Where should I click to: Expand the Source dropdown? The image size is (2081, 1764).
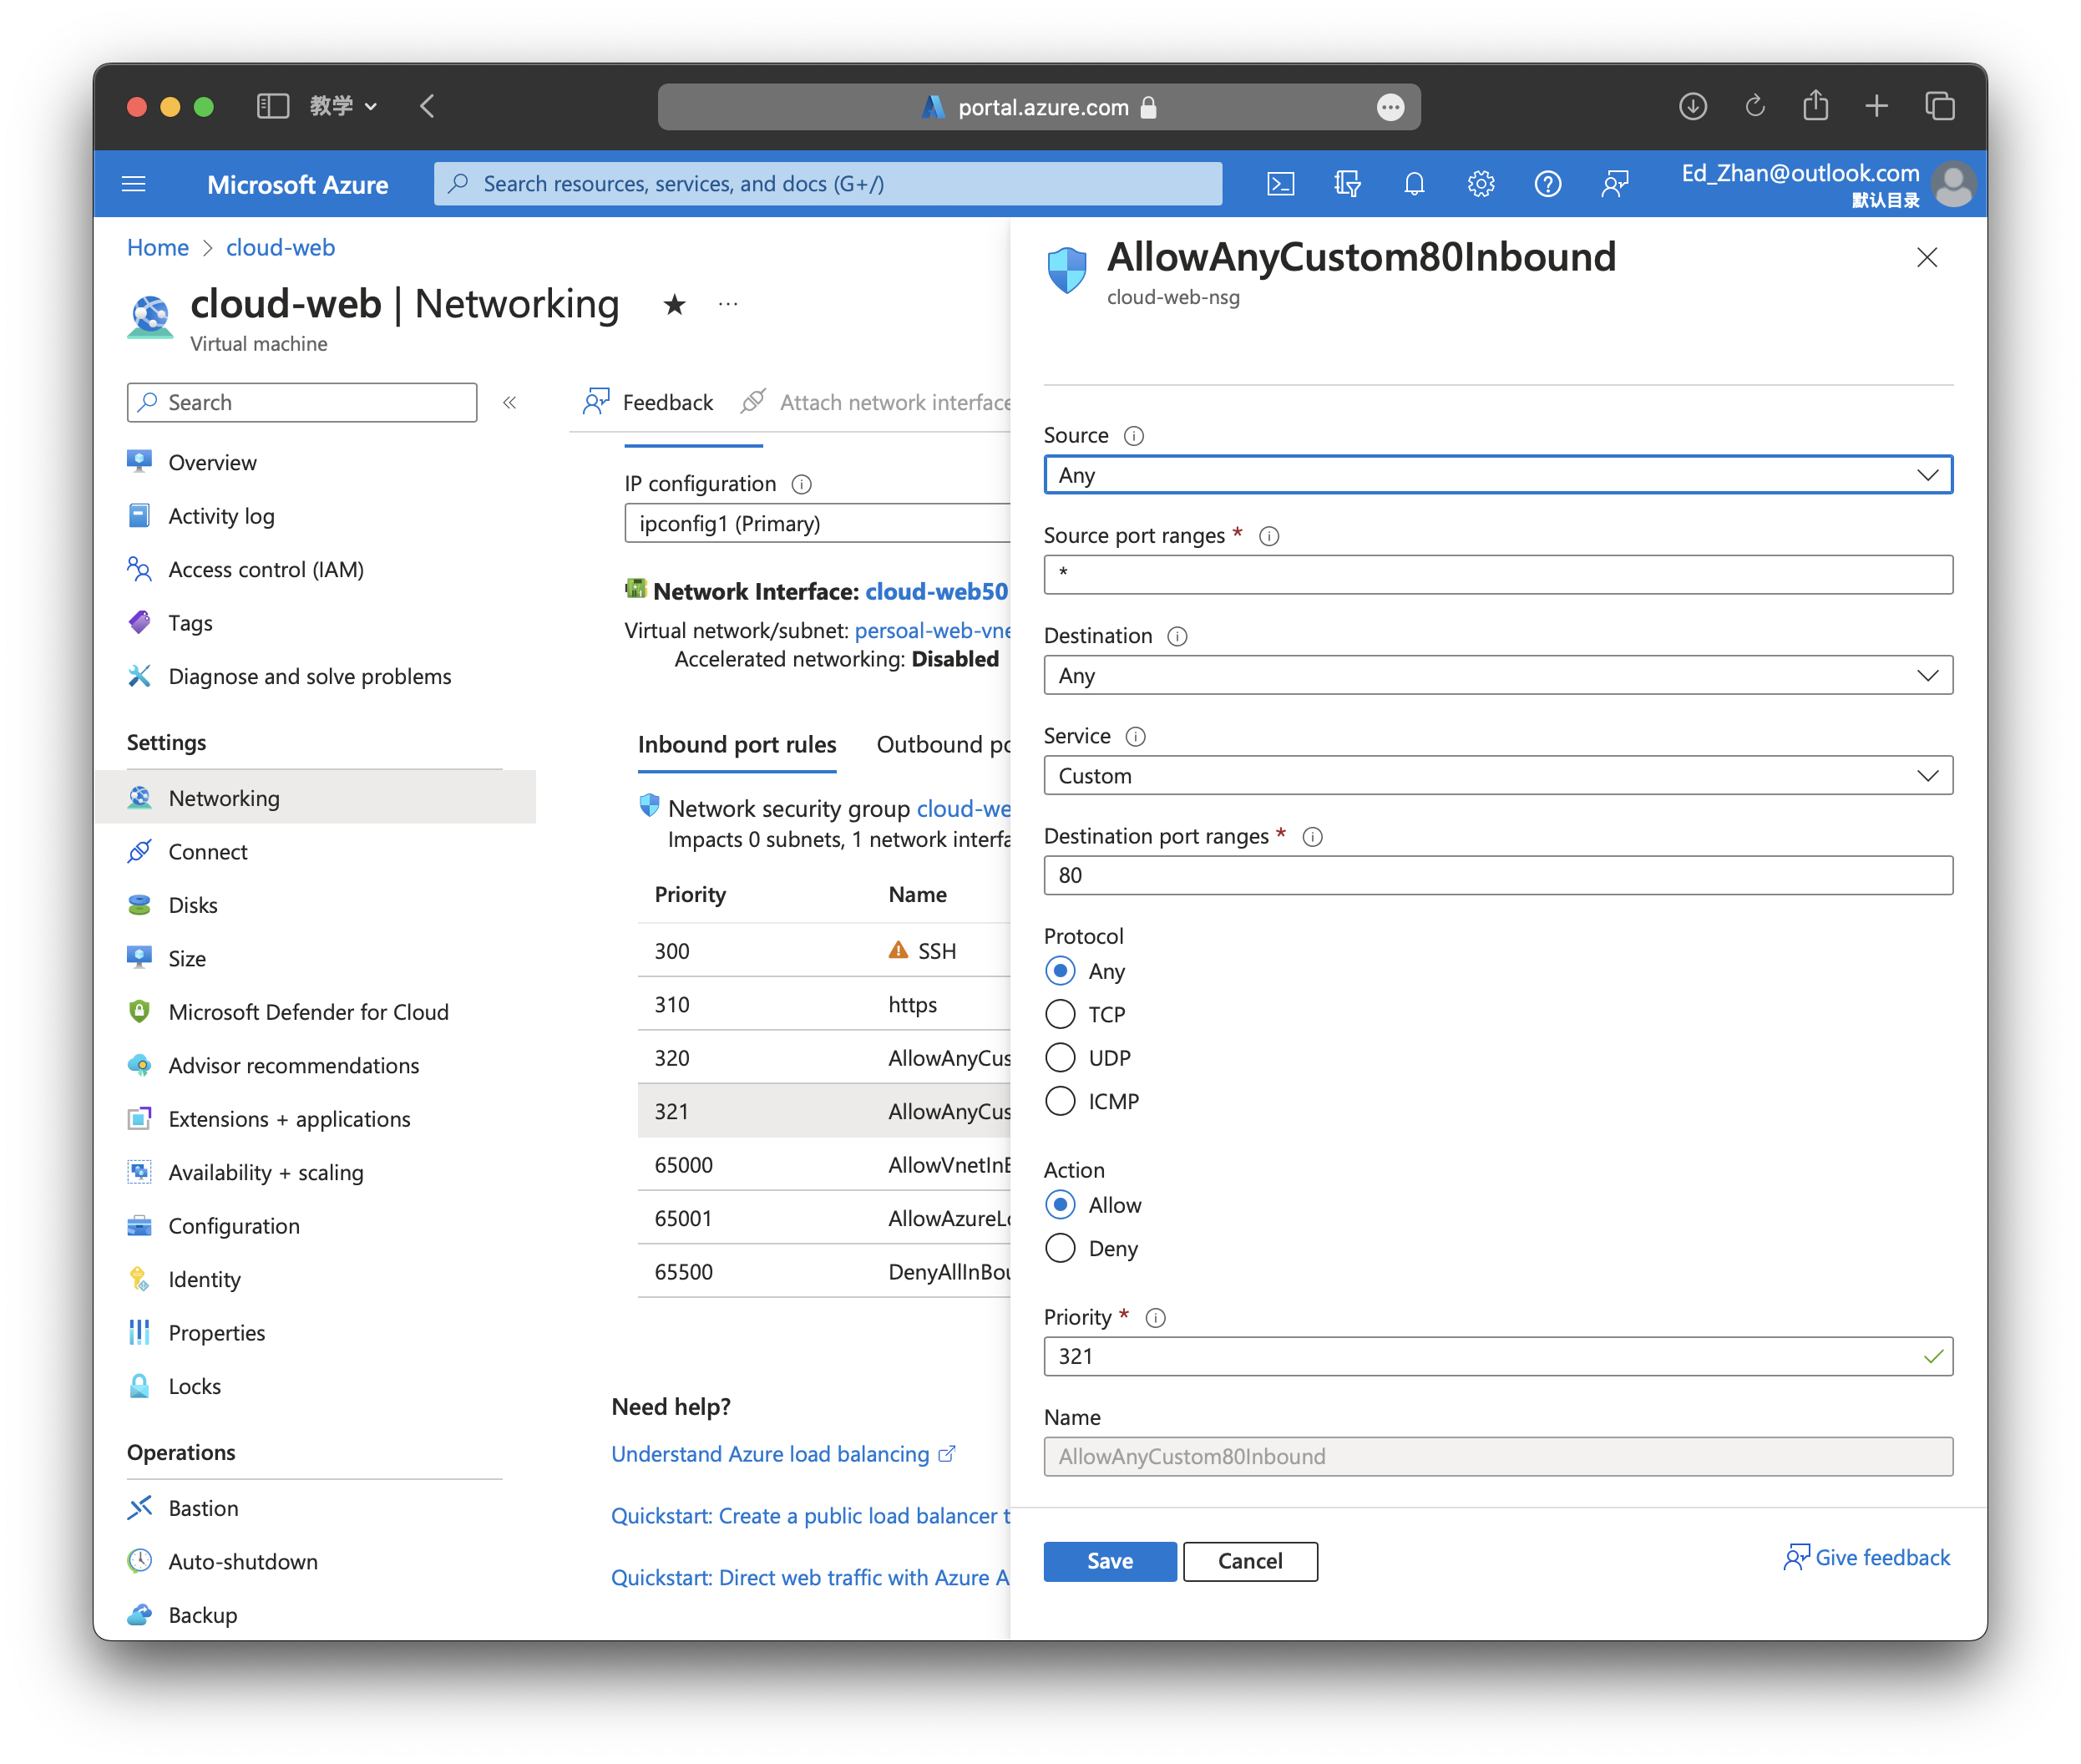(1497, 475)
